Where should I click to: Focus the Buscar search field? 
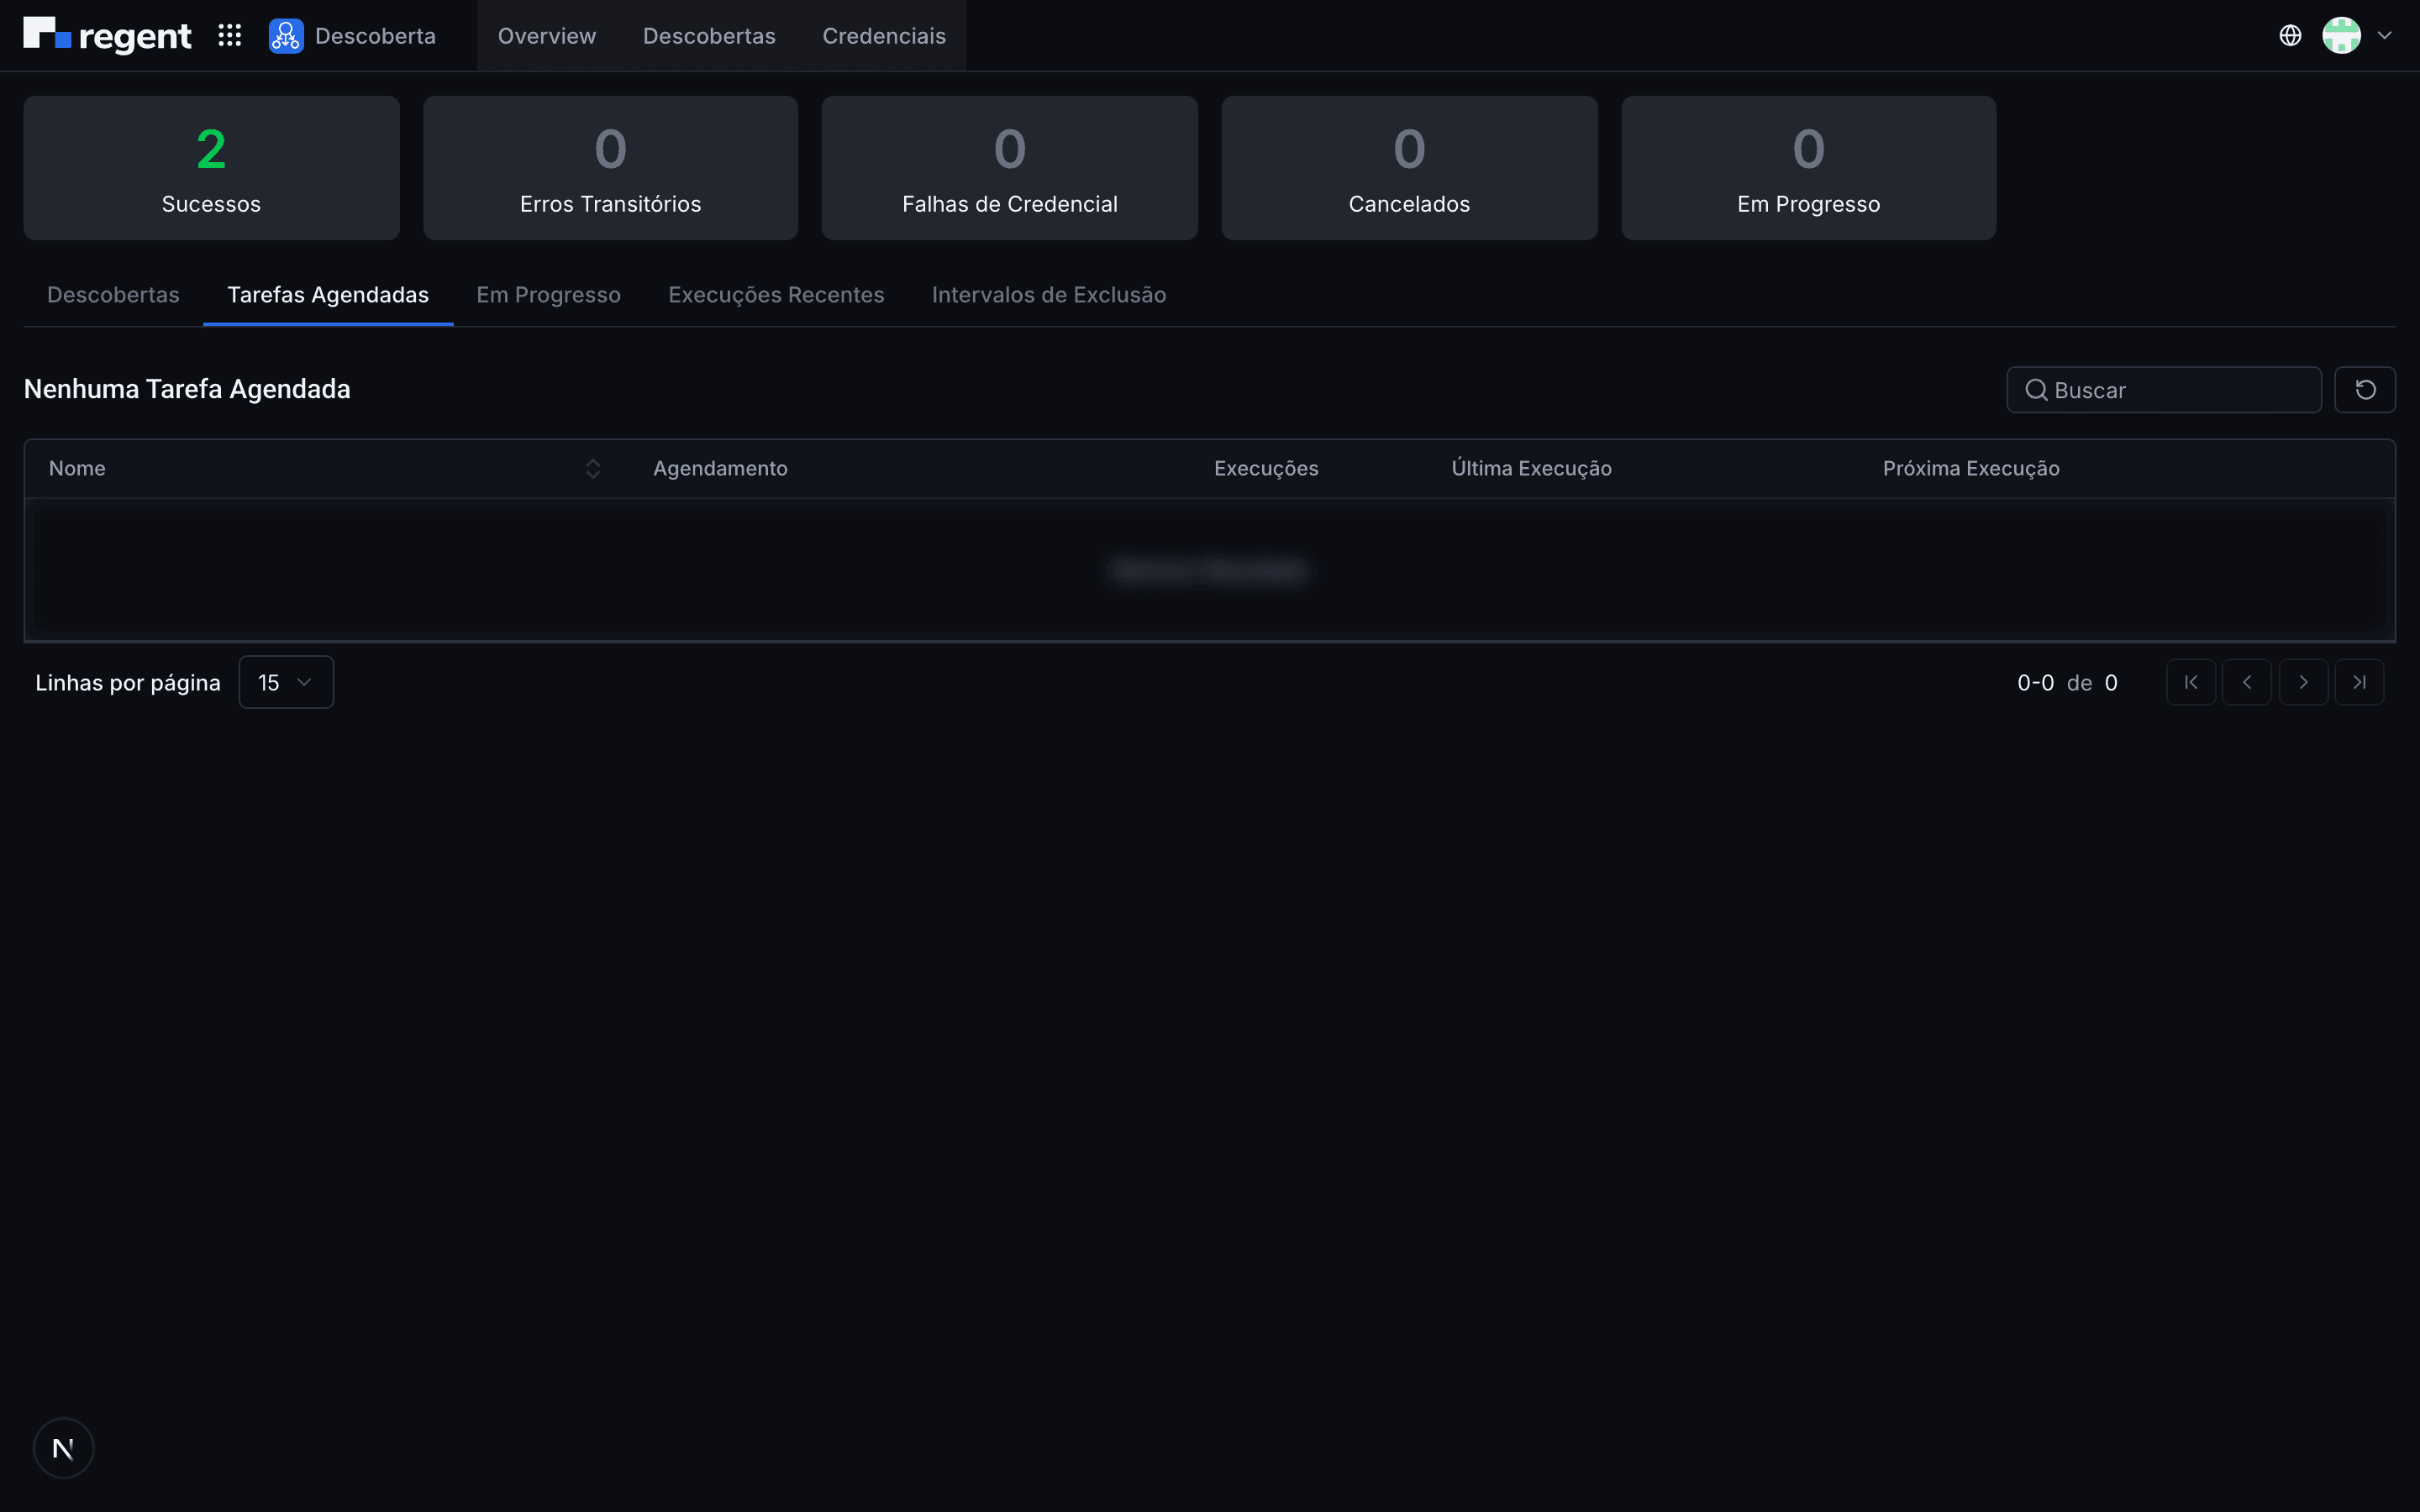point(2164,390)
